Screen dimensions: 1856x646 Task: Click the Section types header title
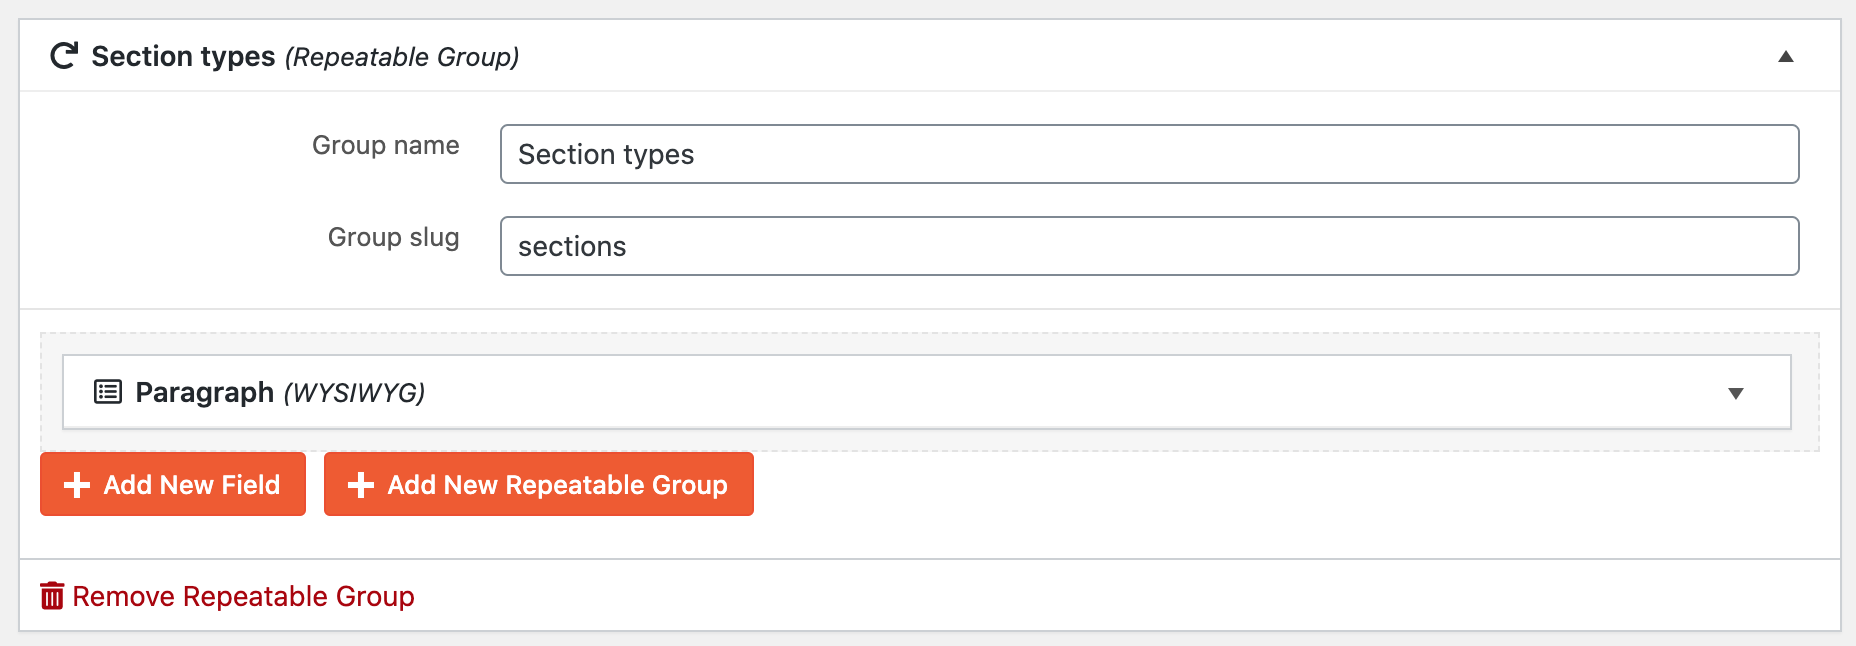coord(183,57)
